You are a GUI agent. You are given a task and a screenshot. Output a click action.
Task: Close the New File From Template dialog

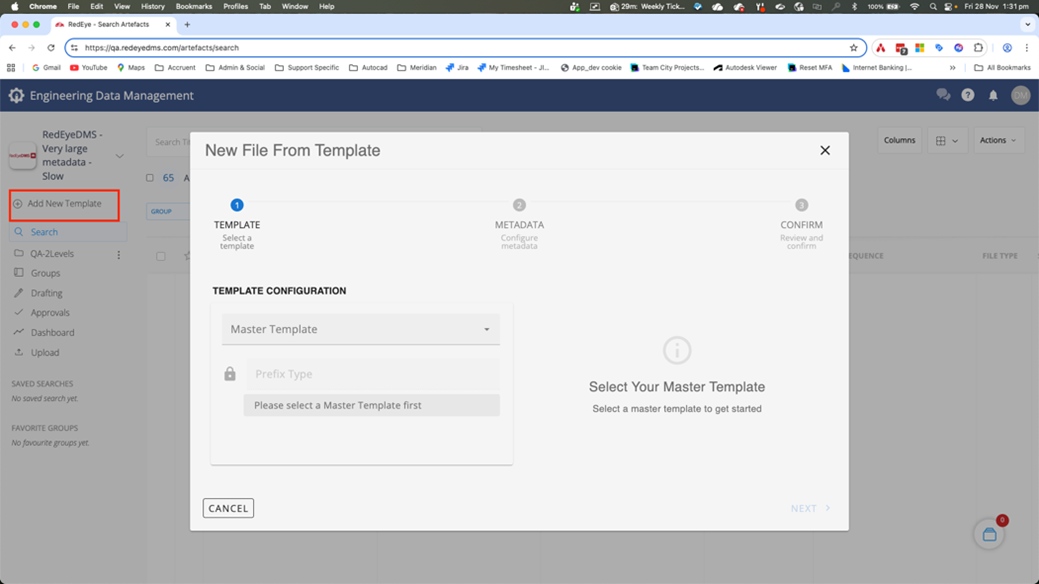click(825, 150)
